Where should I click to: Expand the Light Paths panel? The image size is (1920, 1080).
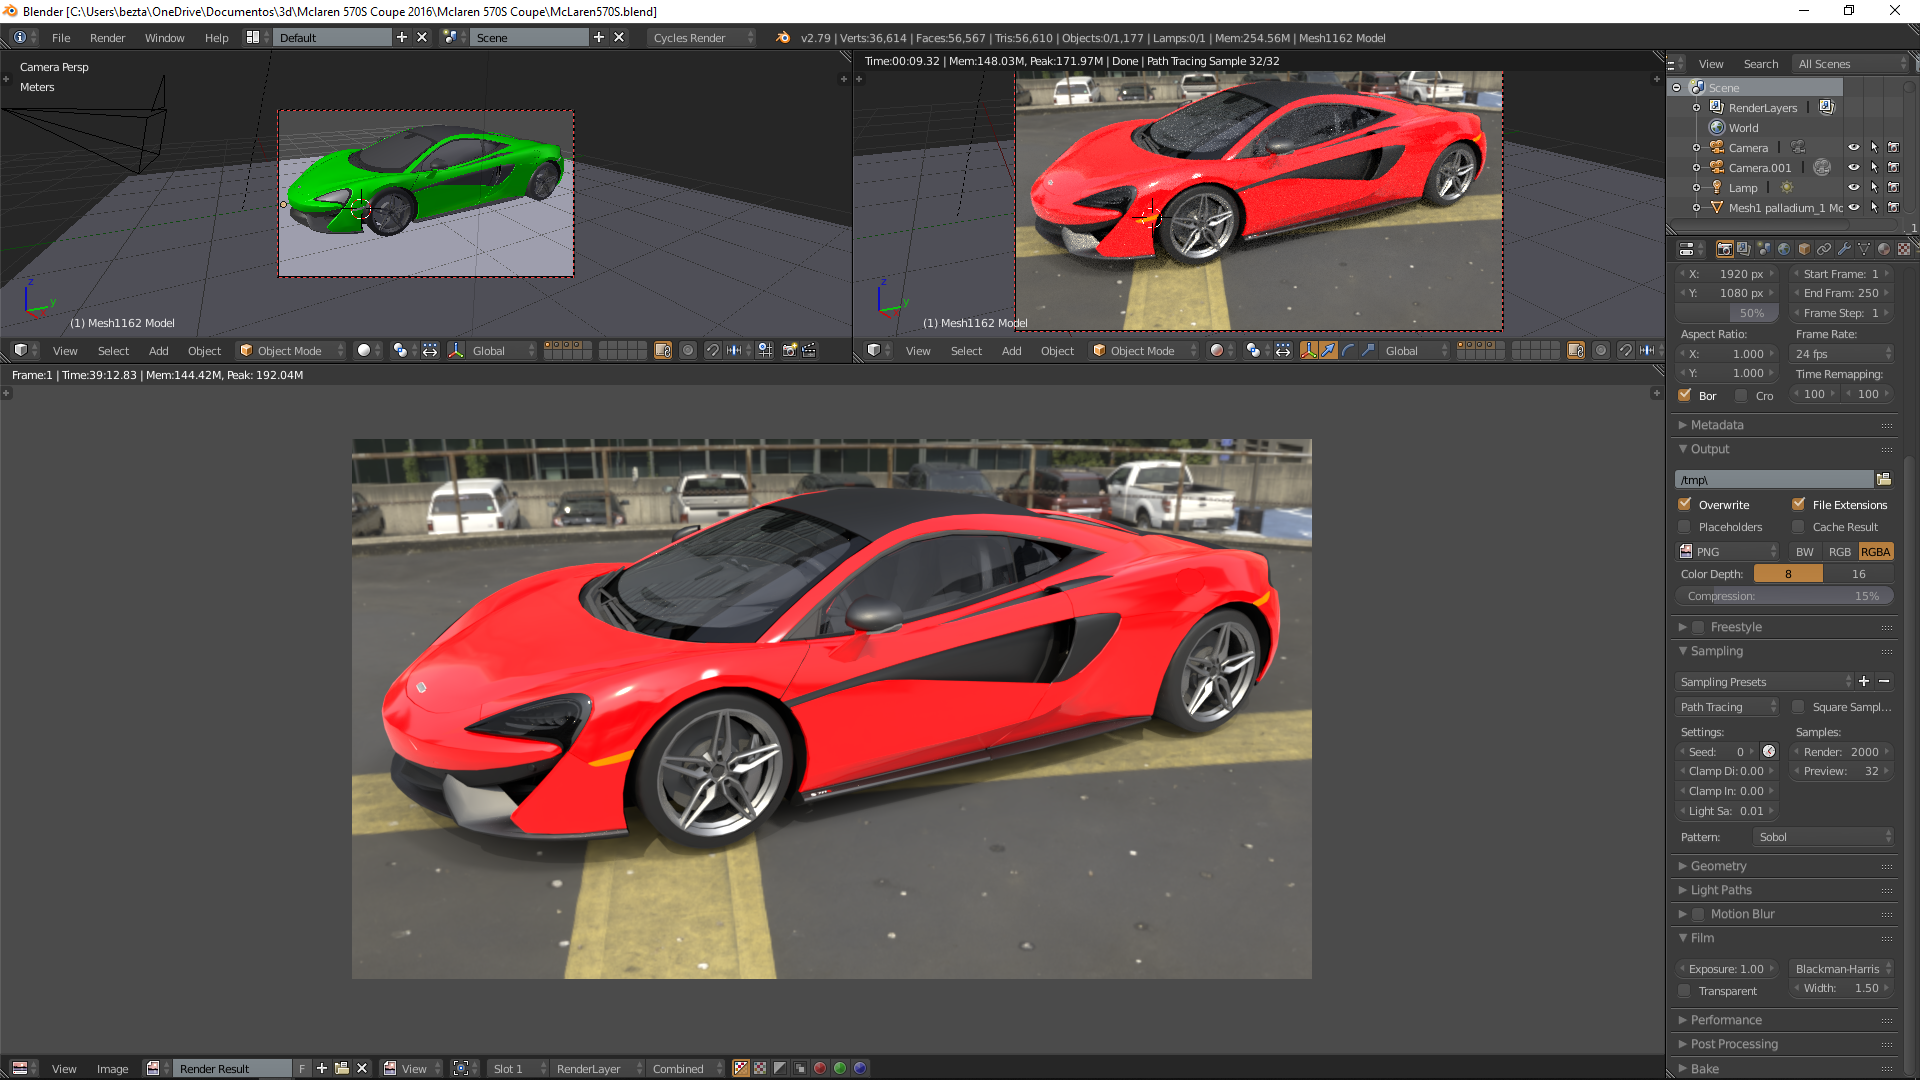(x=1721, y=890)
